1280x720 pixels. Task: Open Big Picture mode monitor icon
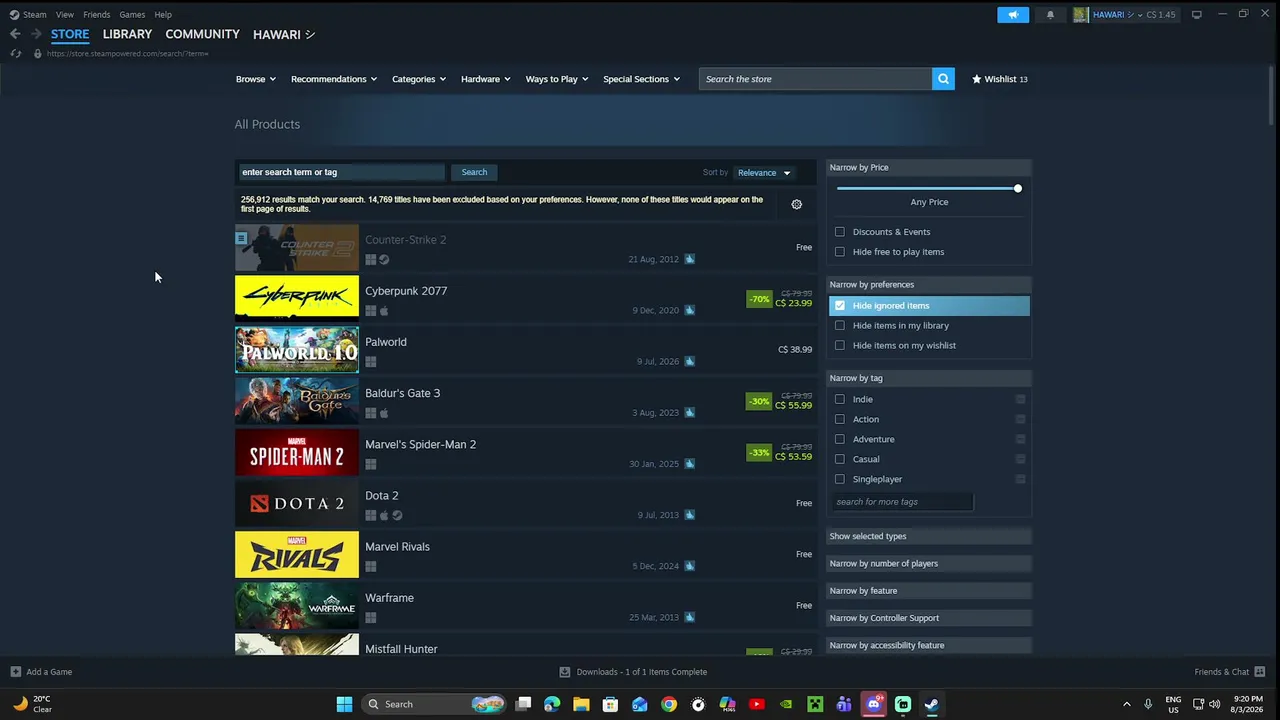click(x=1196, y=15)
